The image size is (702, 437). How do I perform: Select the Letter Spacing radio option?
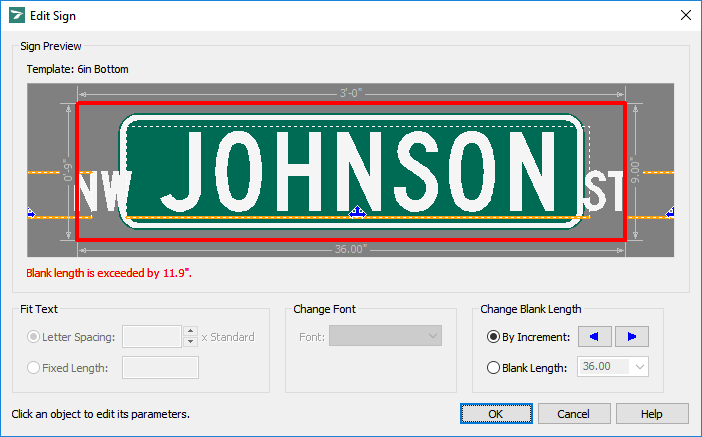(x=33, y=337)
